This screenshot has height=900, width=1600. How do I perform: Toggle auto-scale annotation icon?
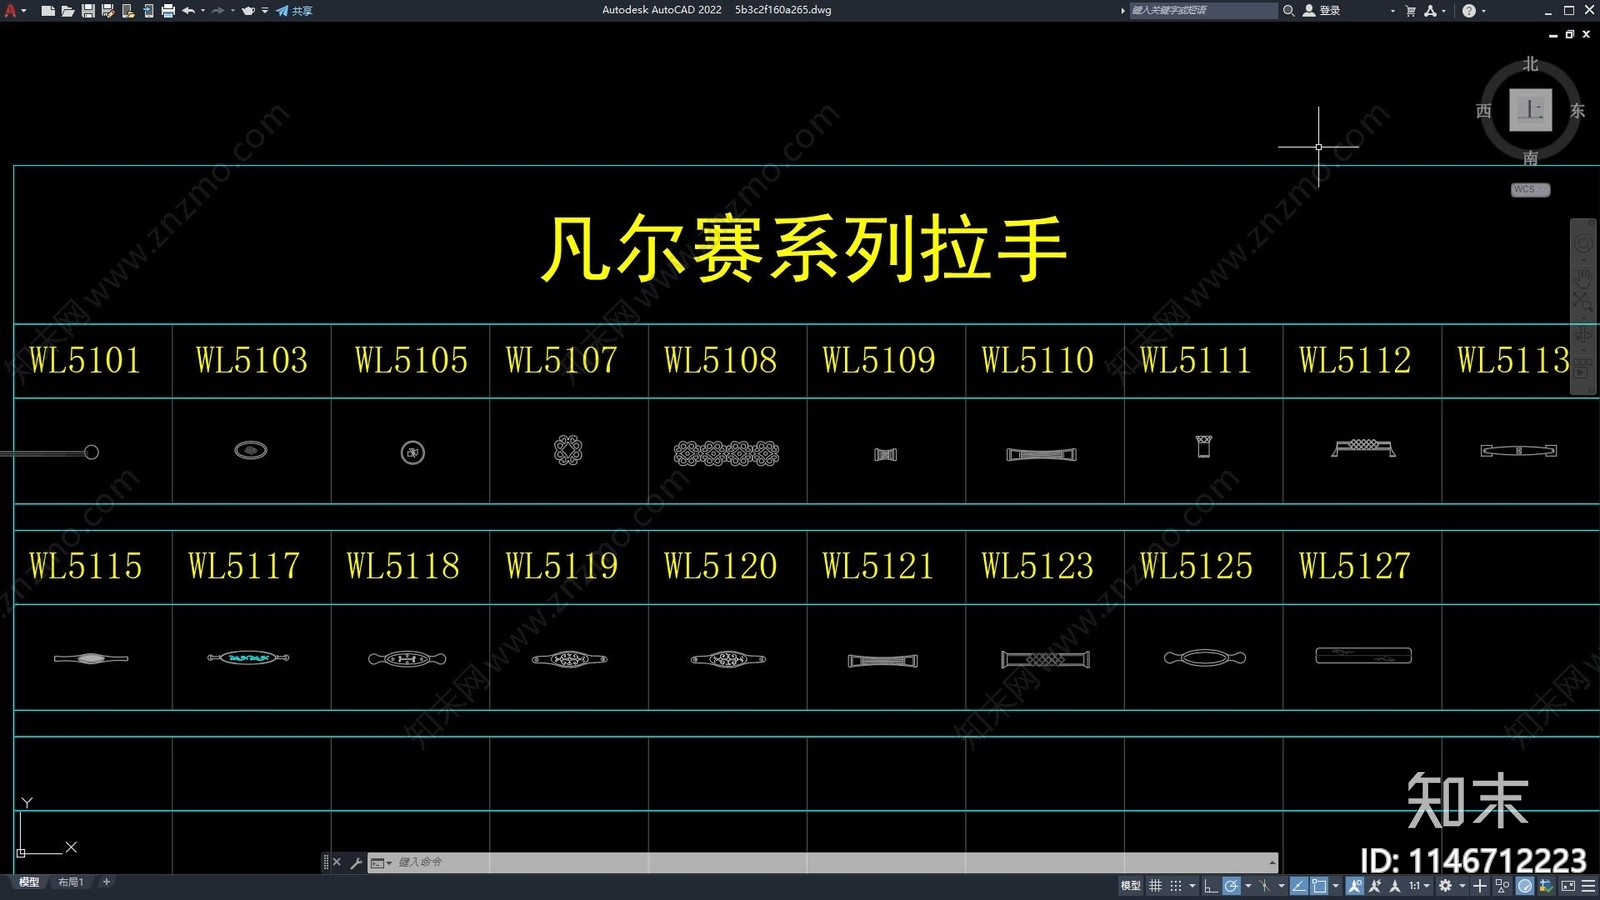point(1375,886)
